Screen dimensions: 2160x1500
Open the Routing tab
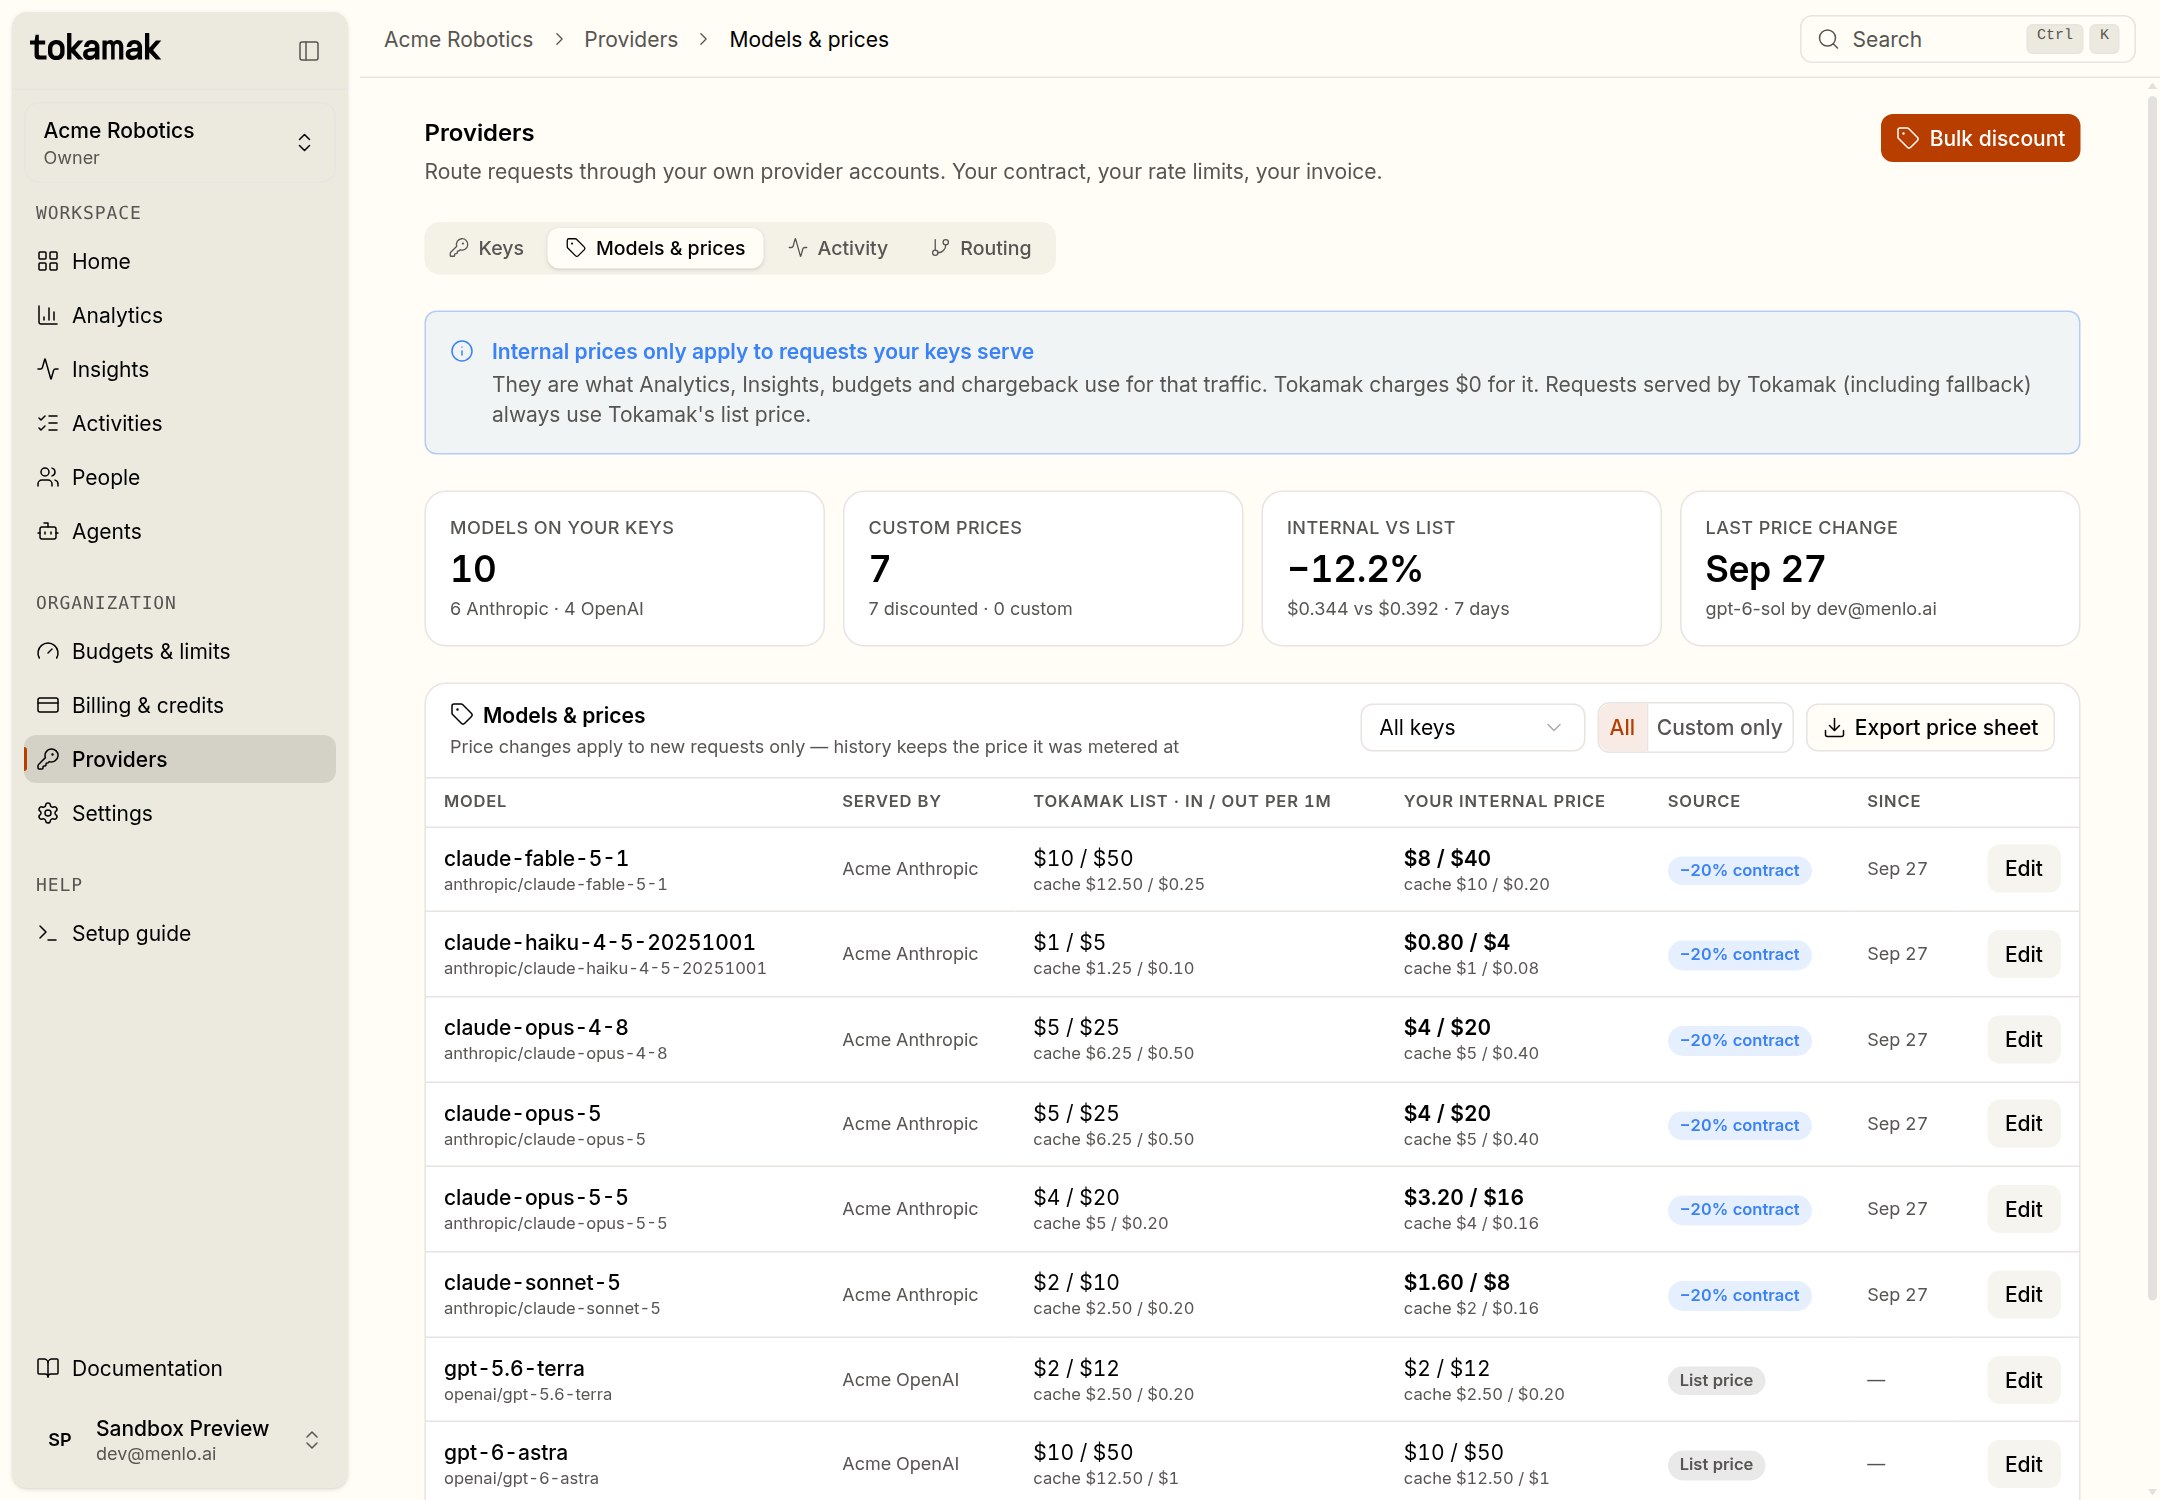981,248
